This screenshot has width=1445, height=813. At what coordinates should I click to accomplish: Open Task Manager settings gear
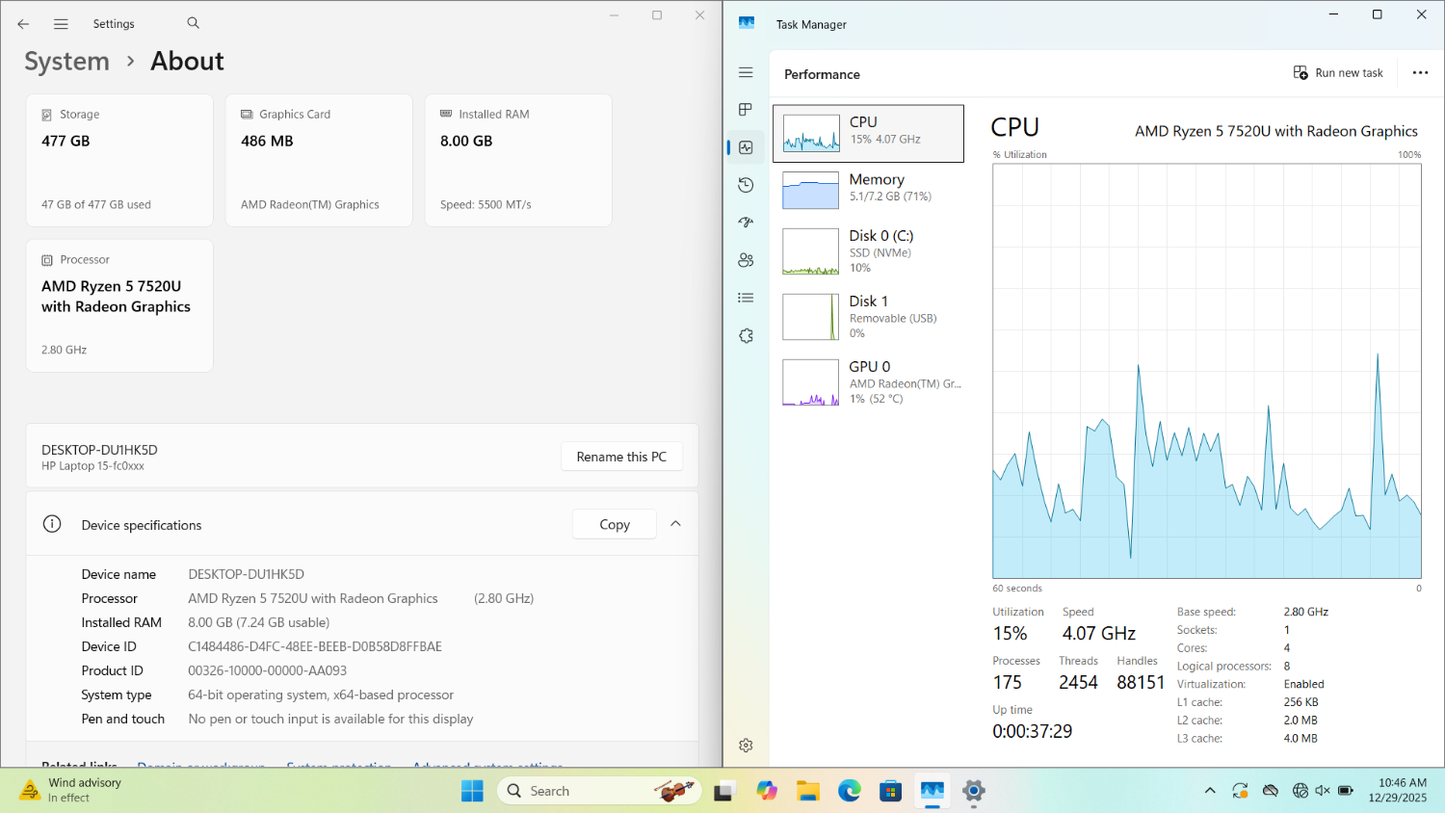(x=745, y=745)
